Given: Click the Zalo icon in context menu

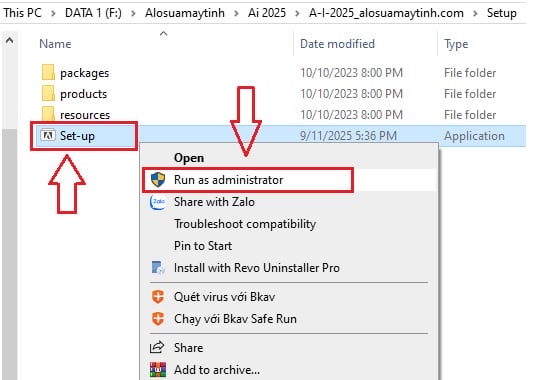Looking at the screenshot, I should (158, 202).
